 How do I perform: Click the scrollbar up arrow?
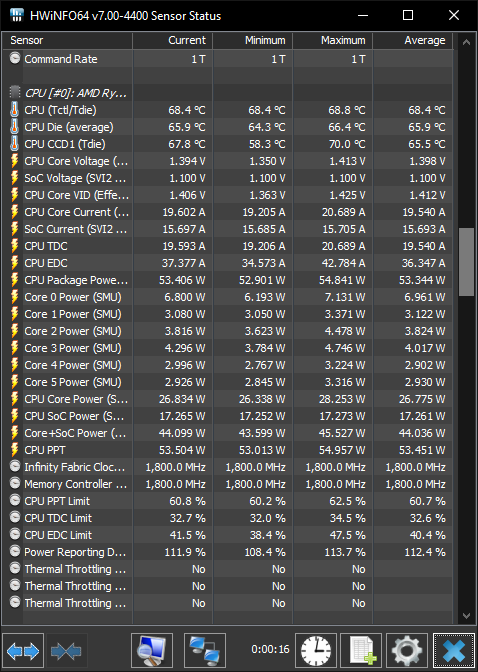(466, 42)
